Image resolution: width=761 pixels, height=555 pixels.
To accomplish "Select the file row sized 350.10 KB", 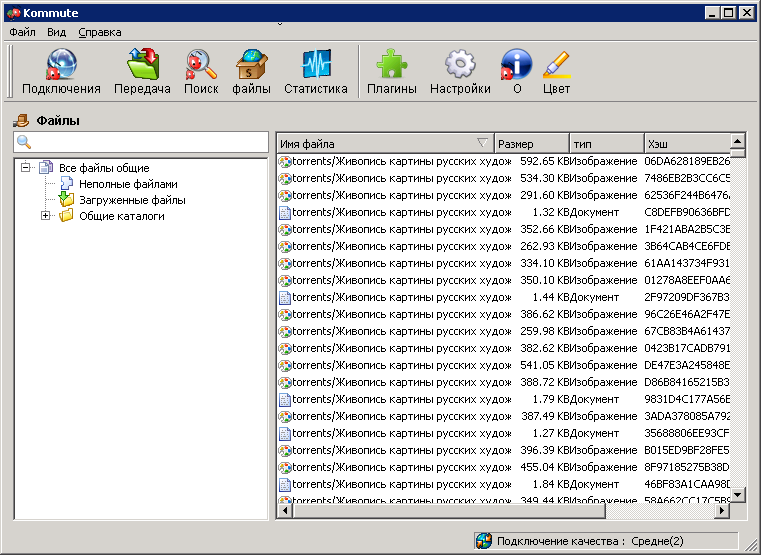I will pos(504,280).
